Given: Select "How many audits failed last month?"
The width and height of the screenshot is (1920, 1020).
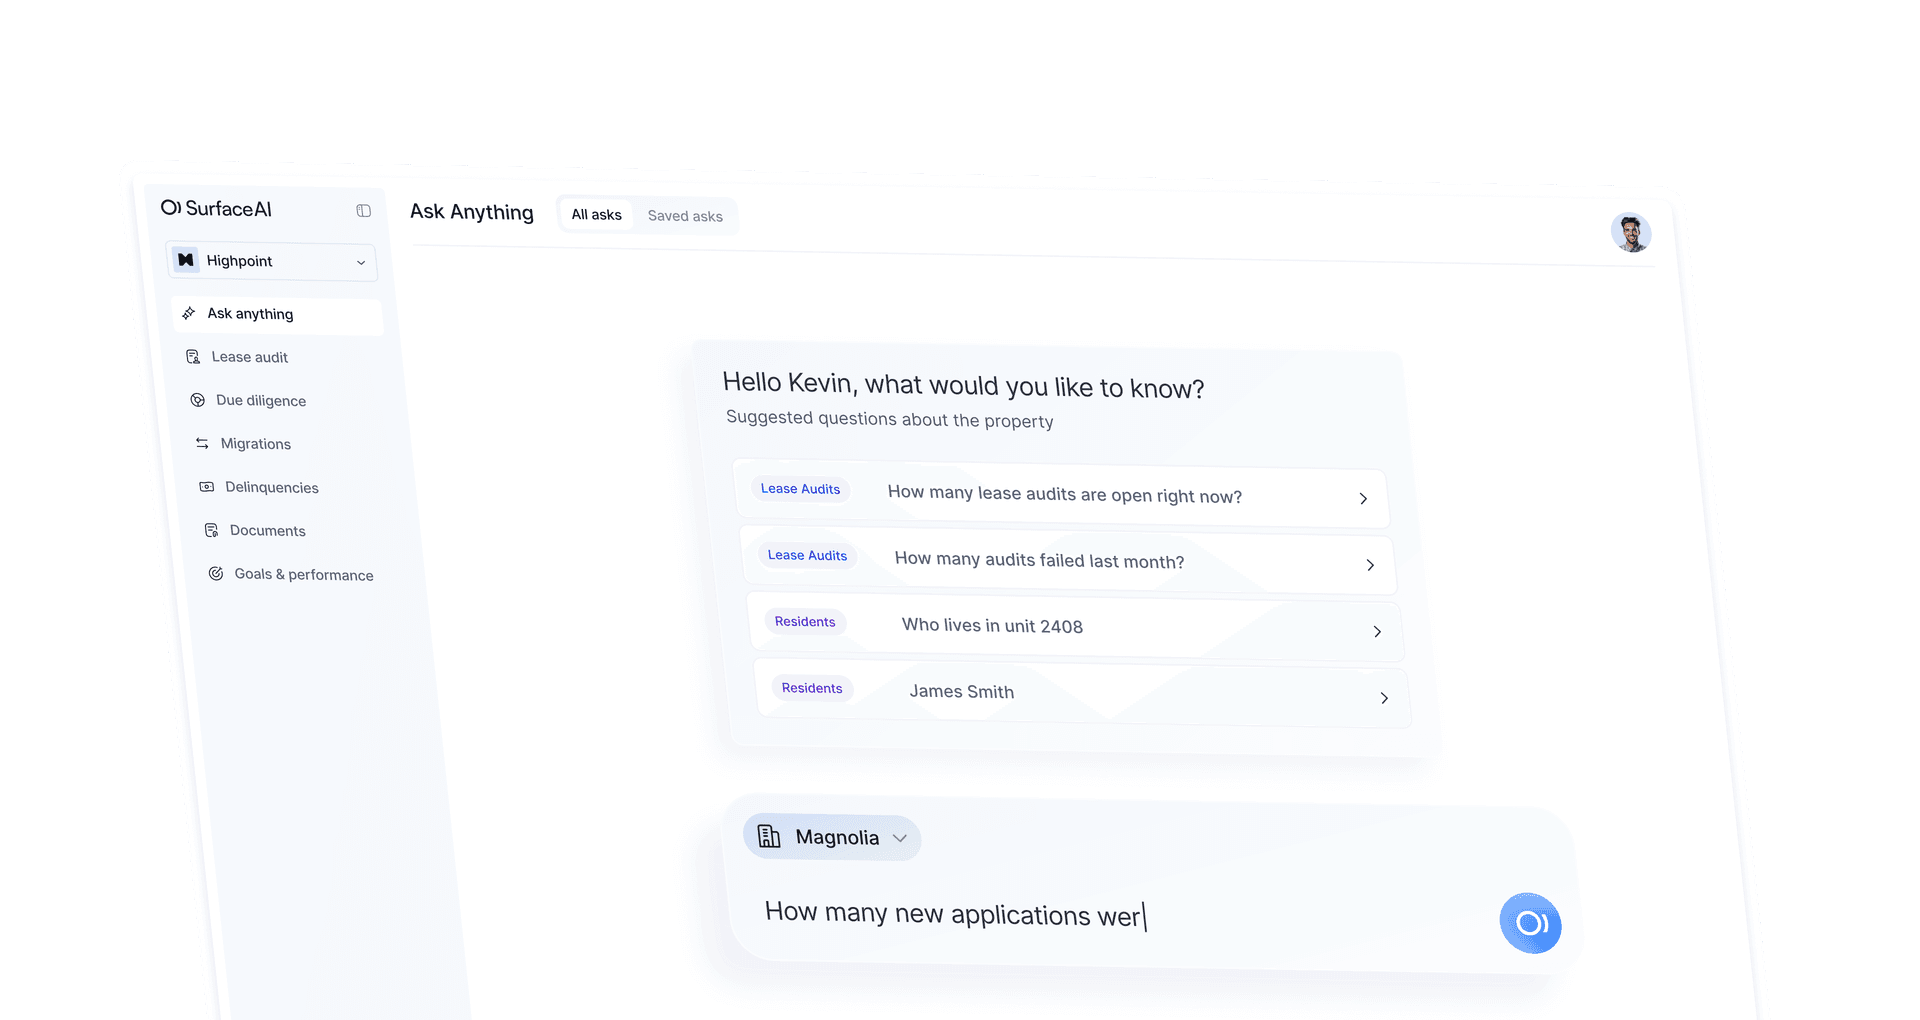Looking at the screenshot, I should tap(1039, 561).
